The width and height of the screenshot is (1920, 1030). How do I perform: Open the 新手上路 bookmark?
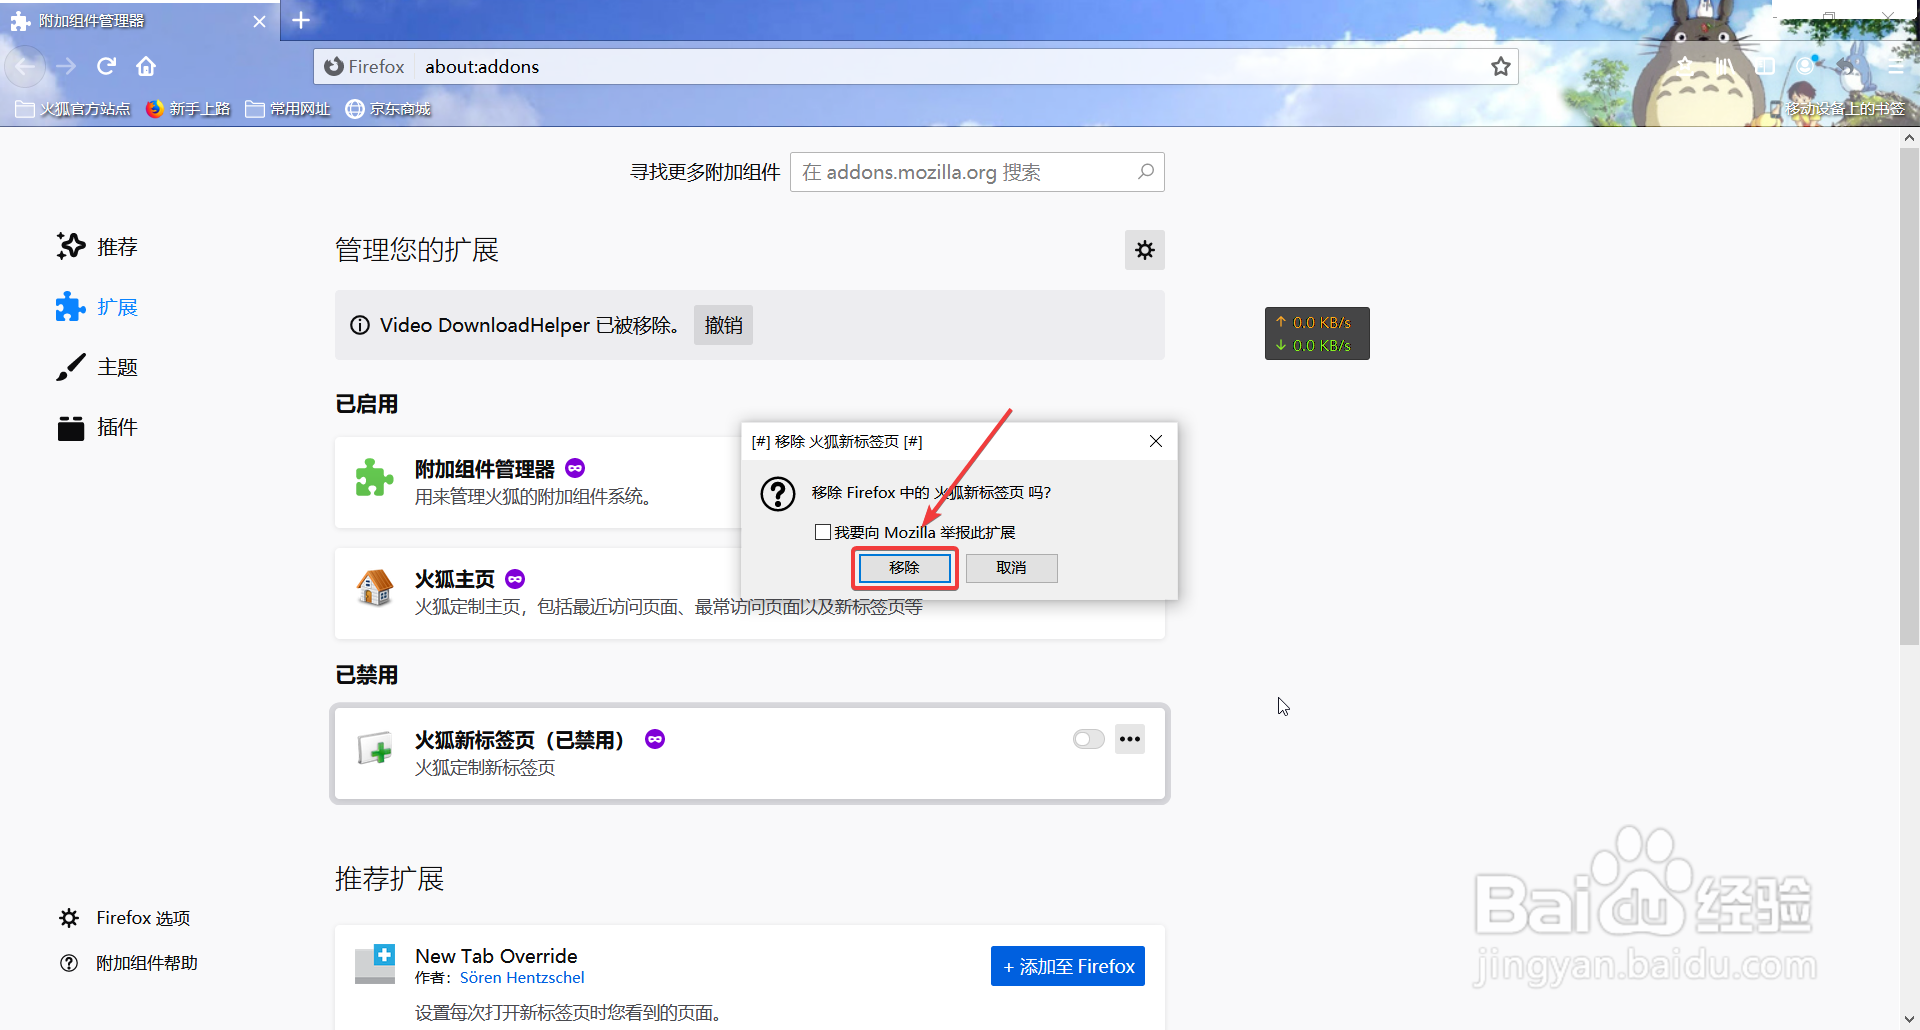pos(188,109)
